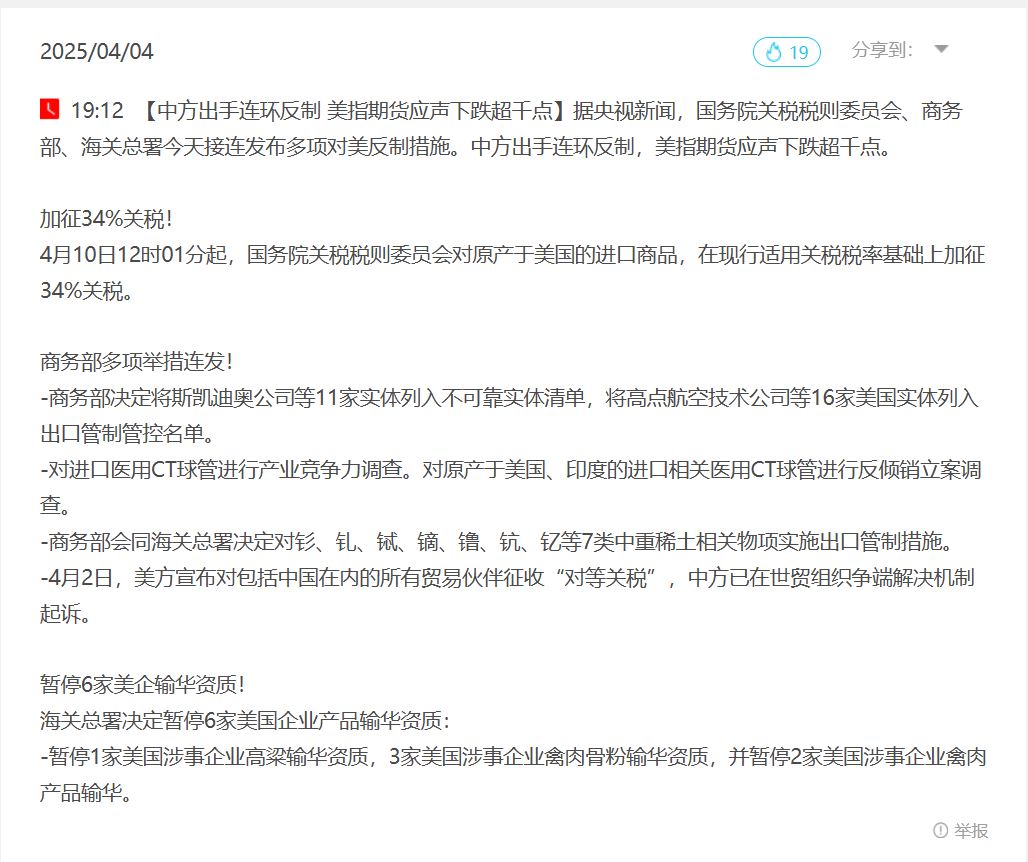This screenshot has width=1028, height=862.
Task: Click the 2025/04/04 date text
Action: [x=96, y=52]
